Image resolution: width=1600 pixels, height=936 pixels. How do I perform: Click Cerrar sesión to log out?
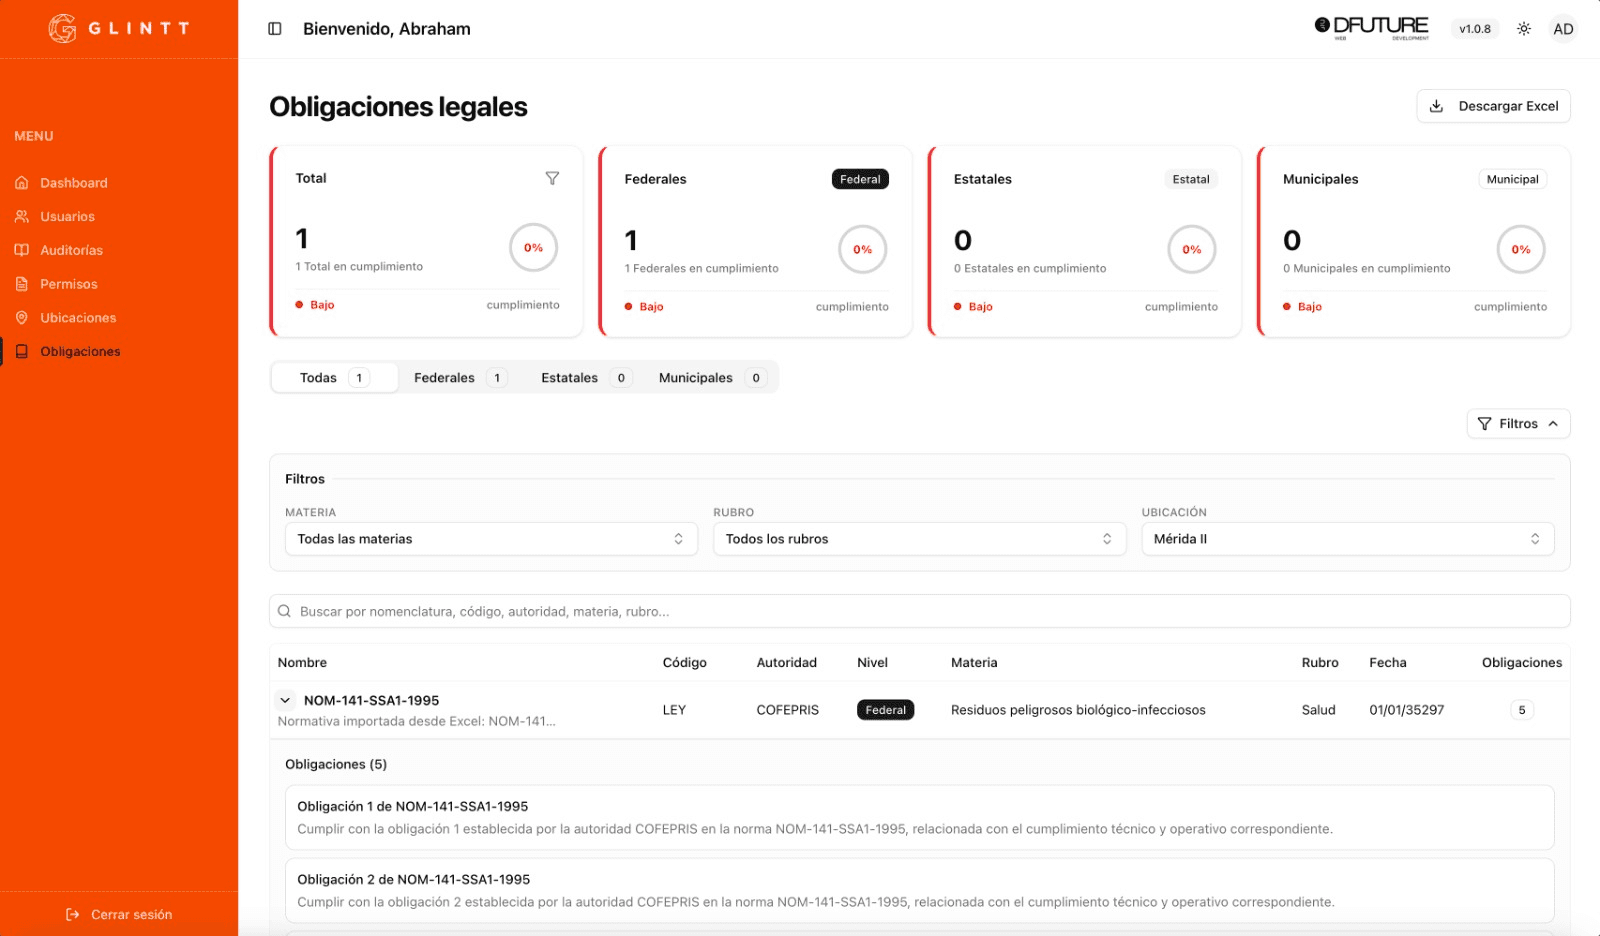click(x=119, y=914)
